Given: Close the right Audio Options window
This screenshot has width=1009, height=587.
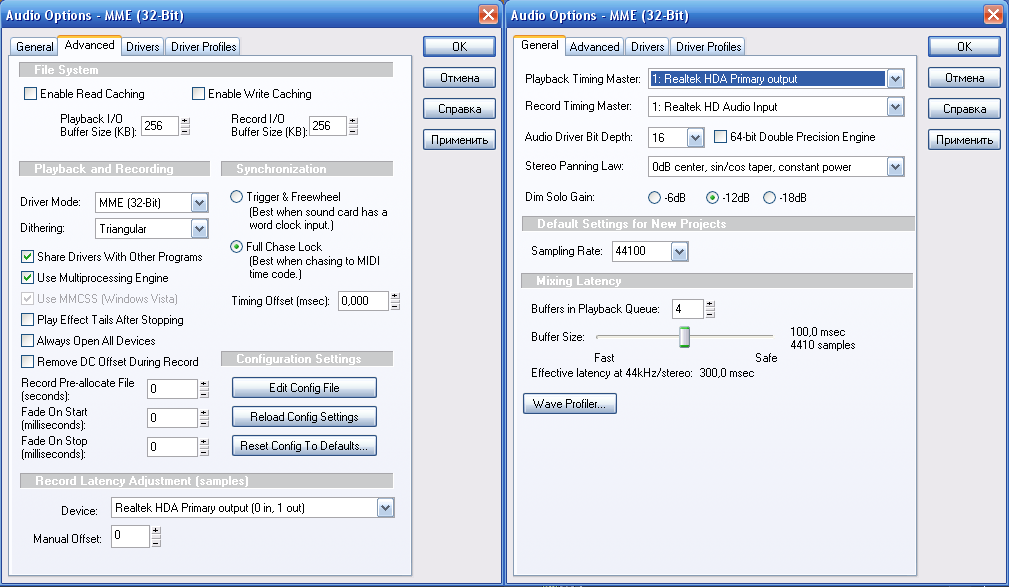Looking at the screenshot, I should [994, 14].
